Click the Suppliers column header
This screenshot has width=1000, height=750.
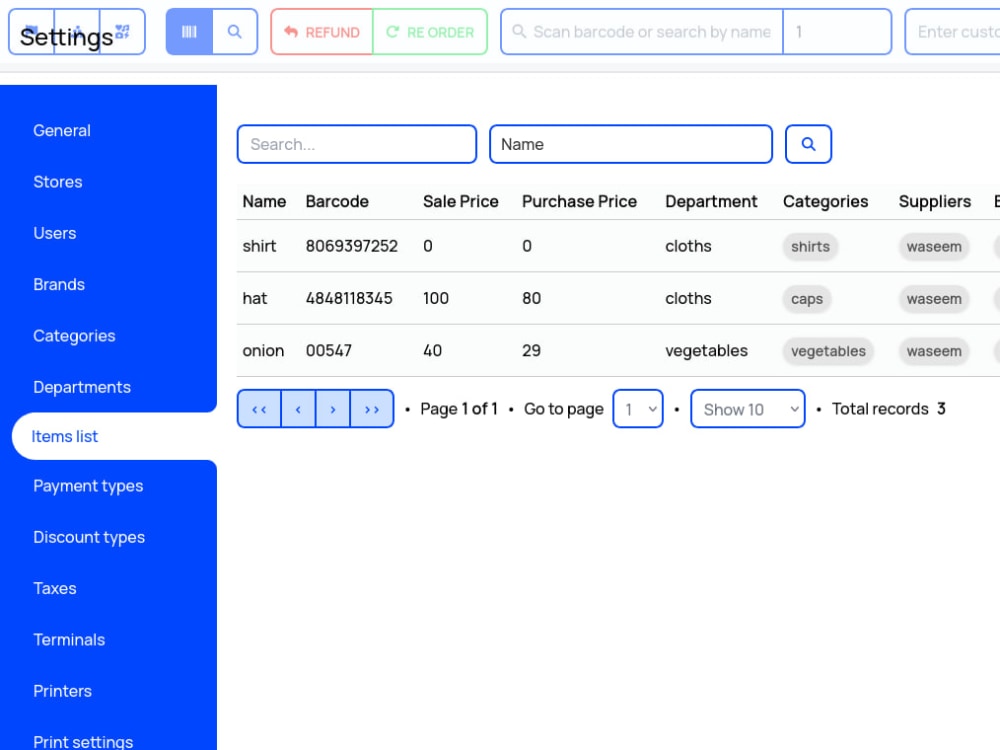pyautogui.click(x=934, y=202)
